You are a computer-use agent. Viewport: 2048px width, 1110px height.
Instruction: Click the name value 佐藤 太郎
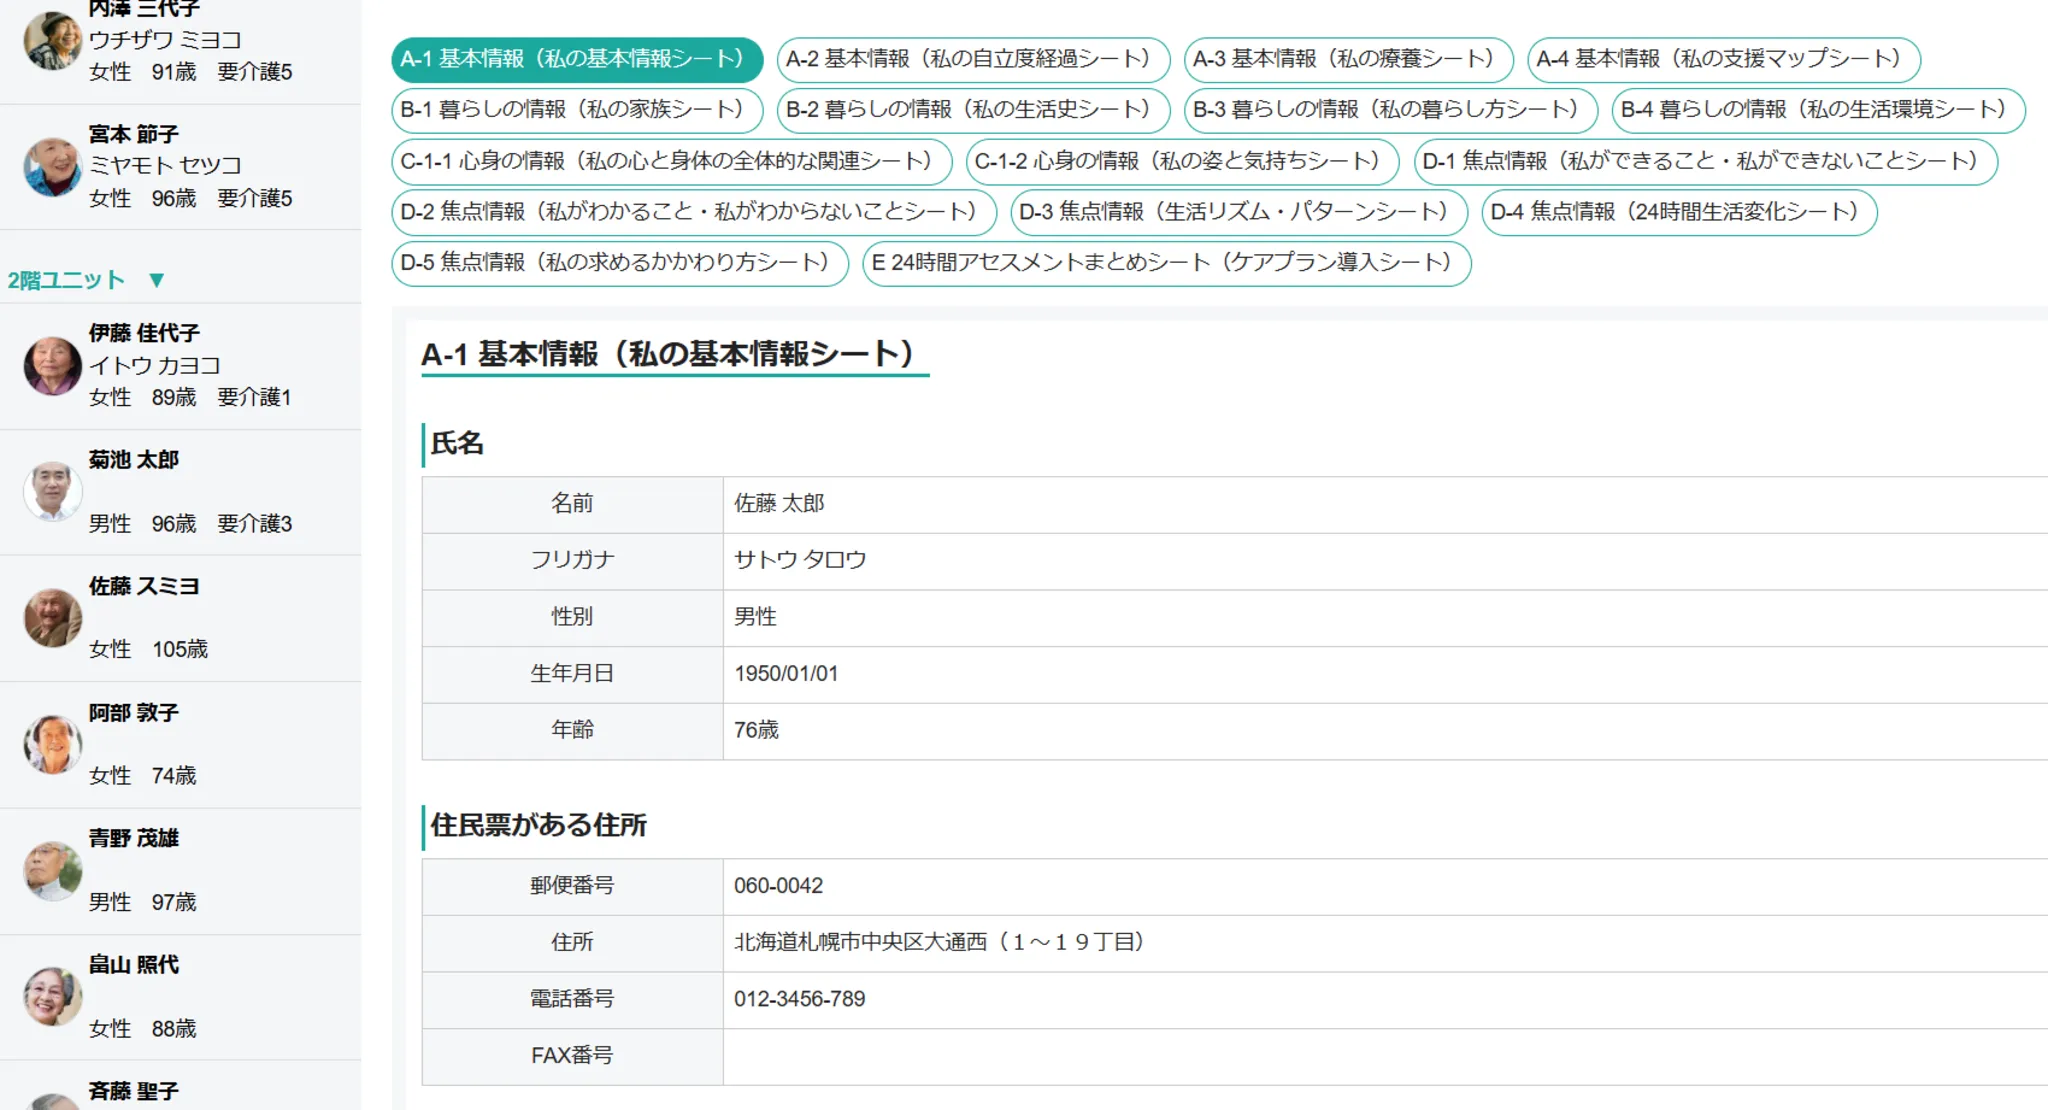click(x=779, y=504)
